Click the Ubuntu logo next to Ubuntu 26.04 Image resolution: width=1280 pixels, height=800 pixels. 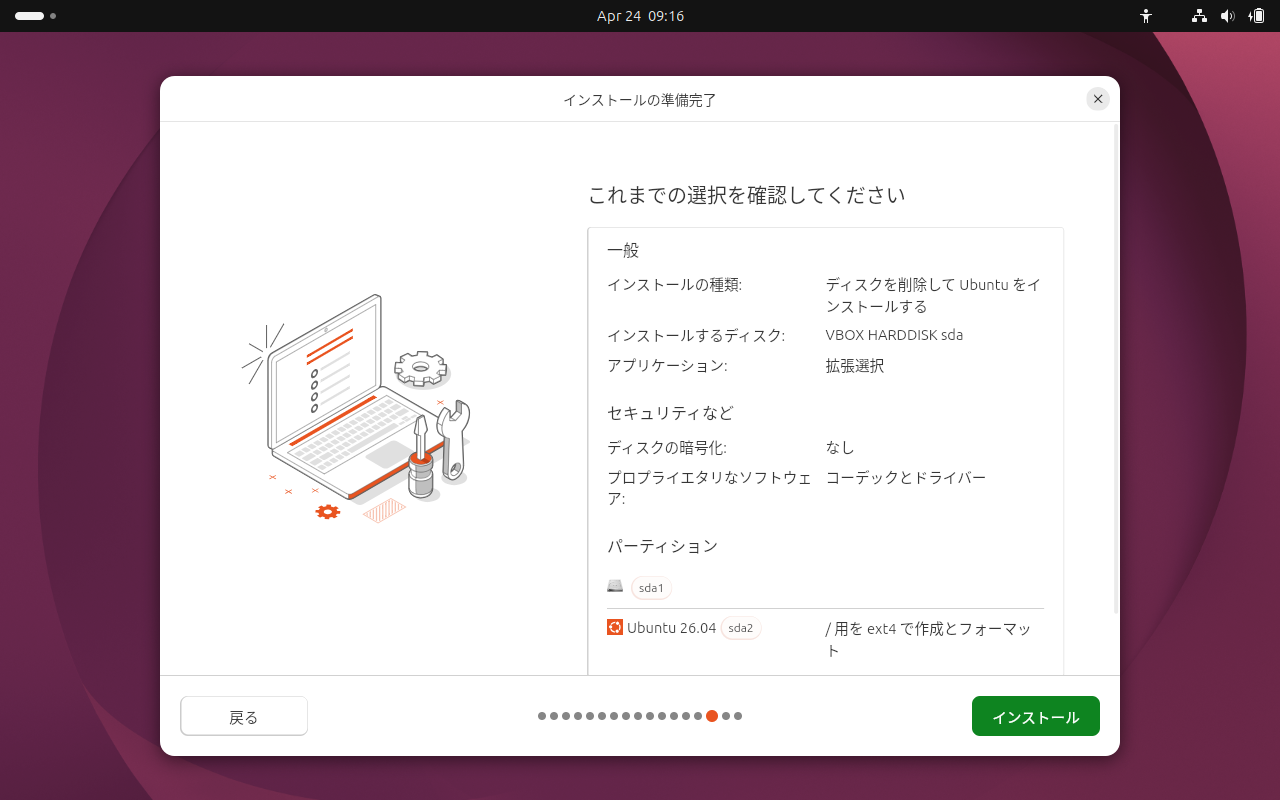pyautogui.click(x=615, y=627)
